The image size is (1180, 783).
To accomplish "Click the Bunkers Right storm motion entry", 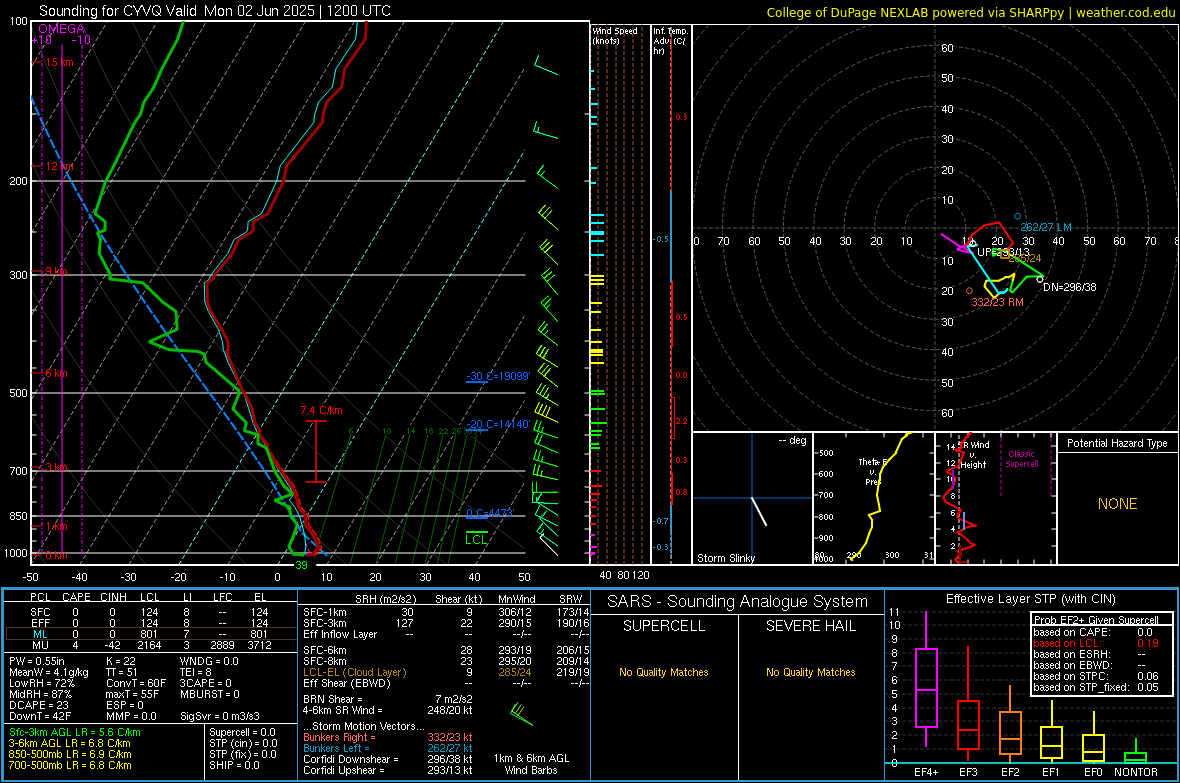I will point(388,737).
